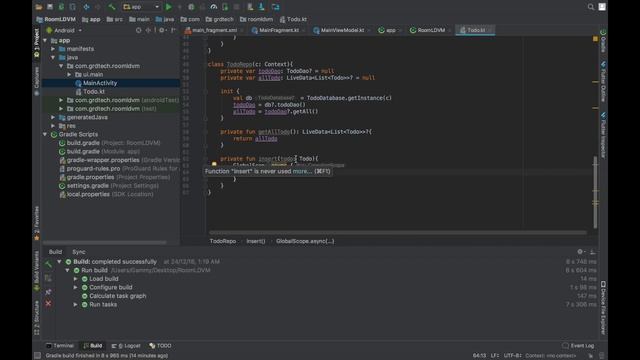Open the Android project view dropdown
Screen dimensions: 640x360
64,30
